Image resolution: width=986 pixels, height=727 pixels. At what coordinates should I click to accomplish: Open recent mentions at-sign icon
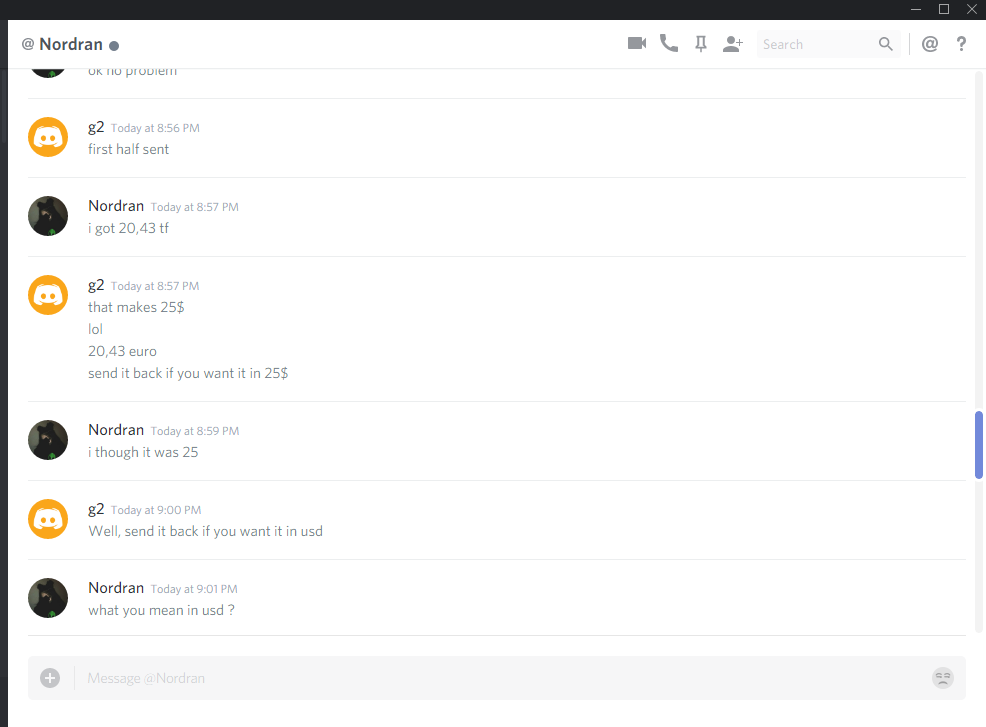(x=929, y=44)
